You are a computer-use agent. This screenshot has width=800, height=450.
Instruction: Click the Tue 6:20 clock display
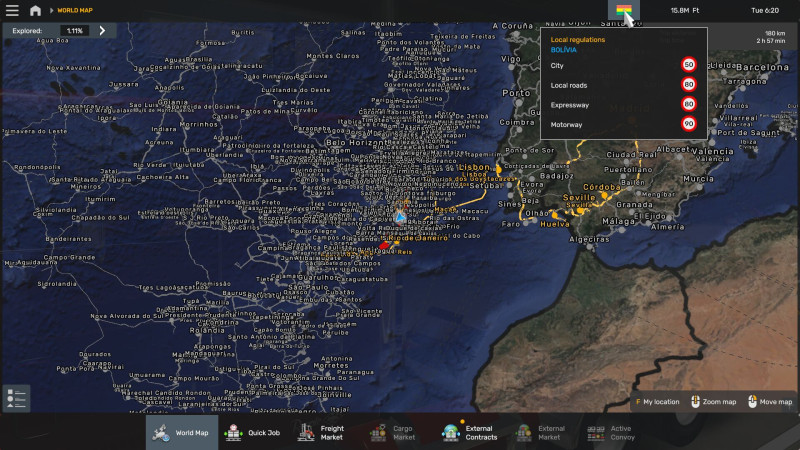(x=765, y=10)
